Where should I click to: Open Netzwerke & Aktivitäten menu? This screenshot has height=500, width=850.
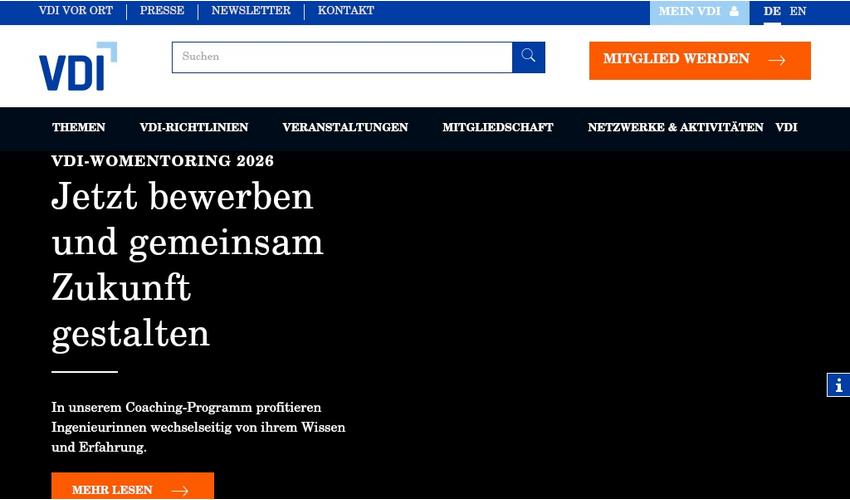click(675, 127)
